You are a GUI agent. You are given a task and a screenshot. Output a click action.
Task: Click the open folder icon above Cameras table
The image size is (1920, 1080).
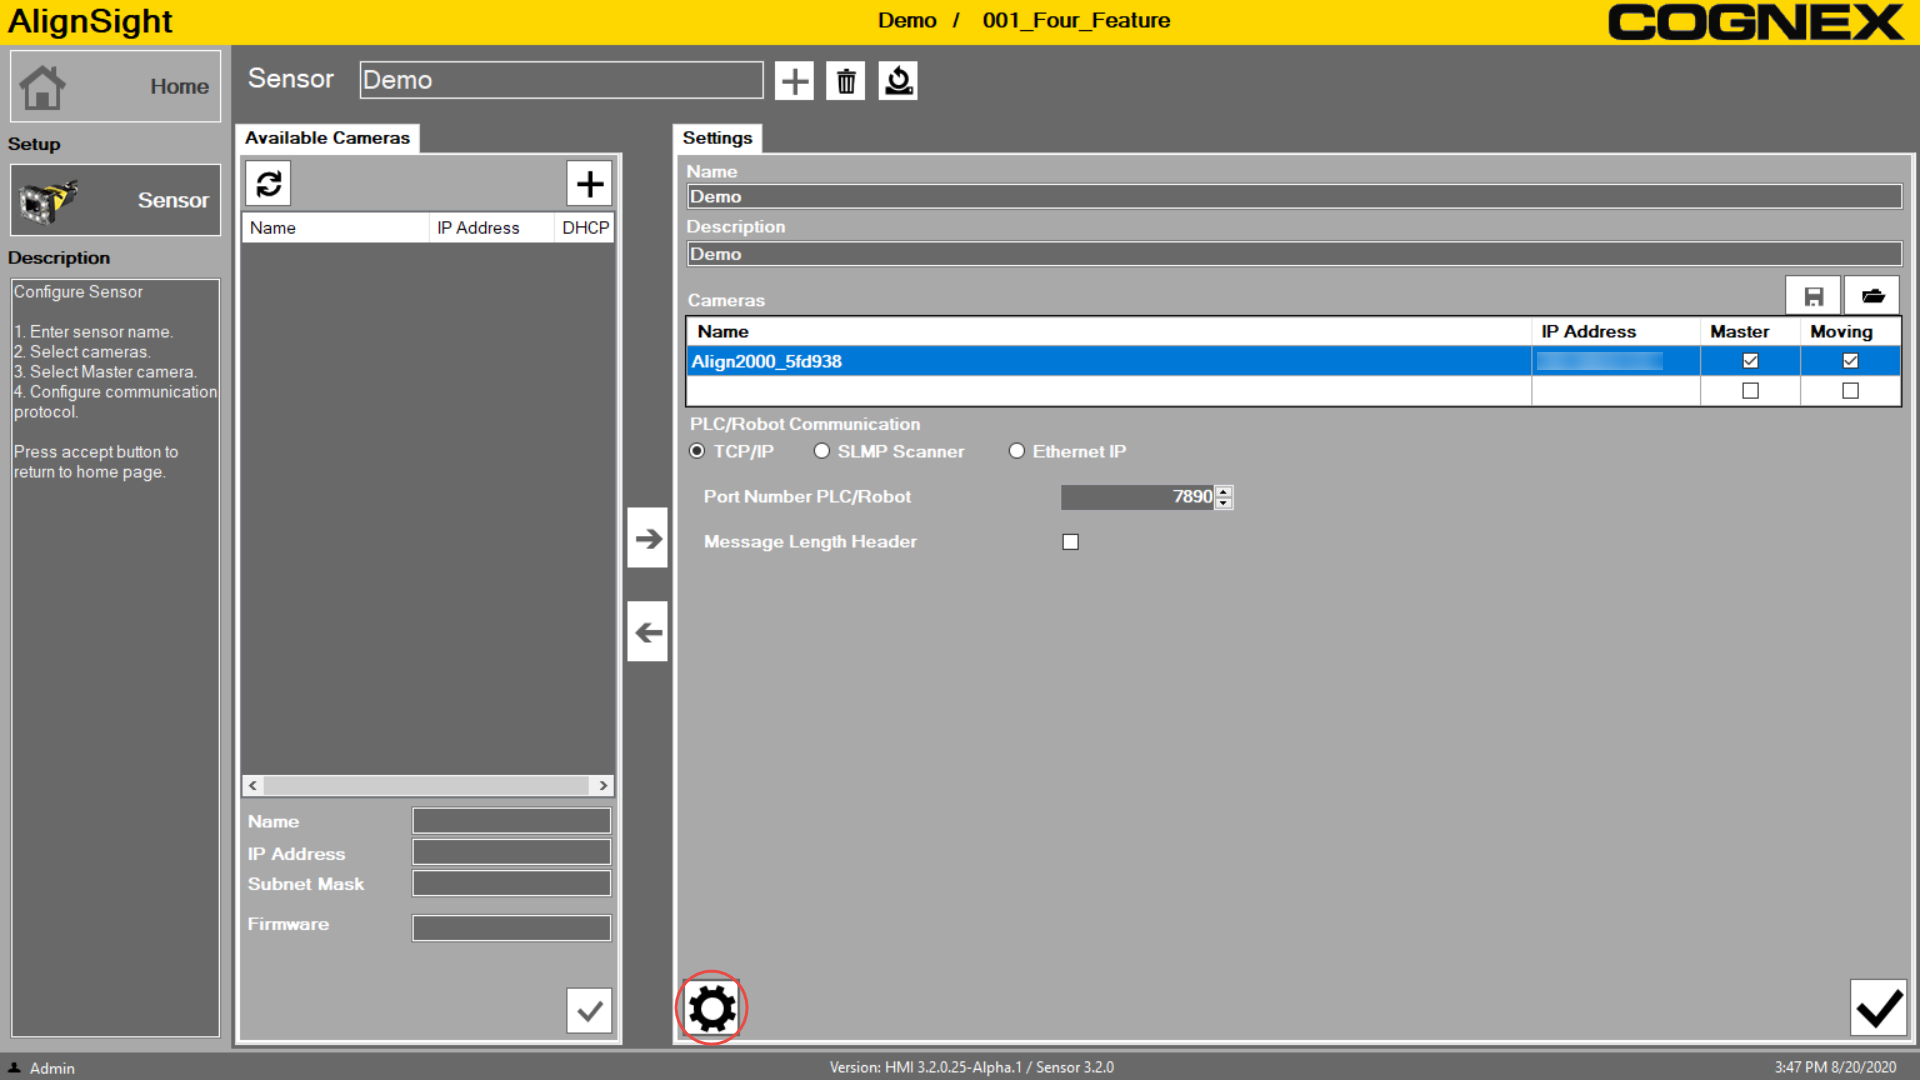(1872, 296)
